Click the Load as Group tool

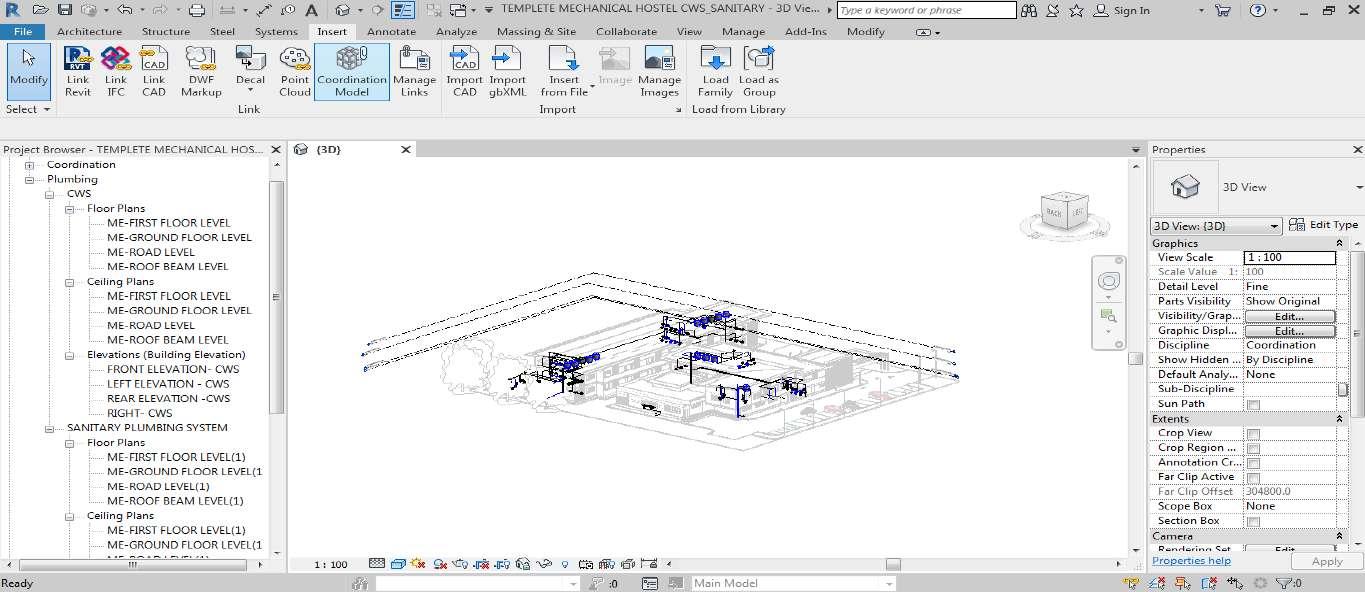click(x=759, y=72)
